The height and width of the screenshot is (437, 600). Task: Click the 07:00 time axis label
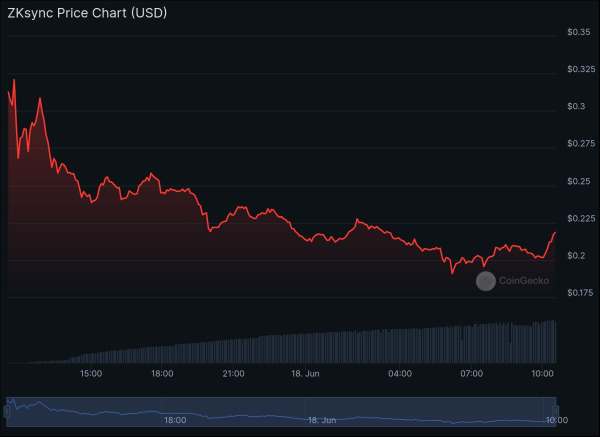pyautogui.click(x=471, y=373)
